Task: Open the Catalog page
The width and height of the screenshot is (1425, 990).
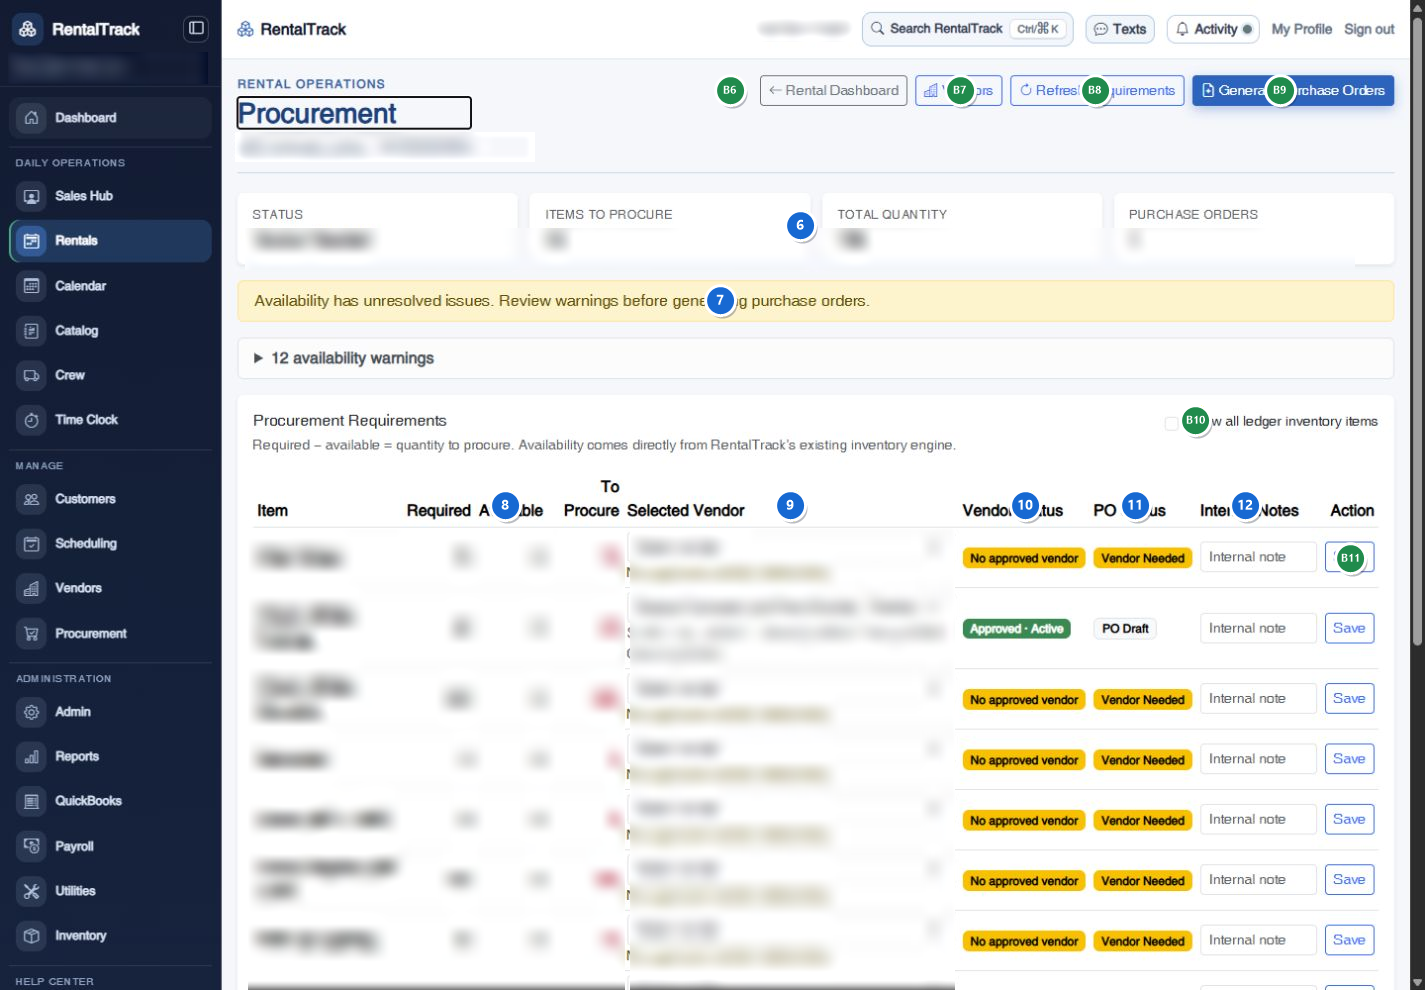Action: [110, 331]
